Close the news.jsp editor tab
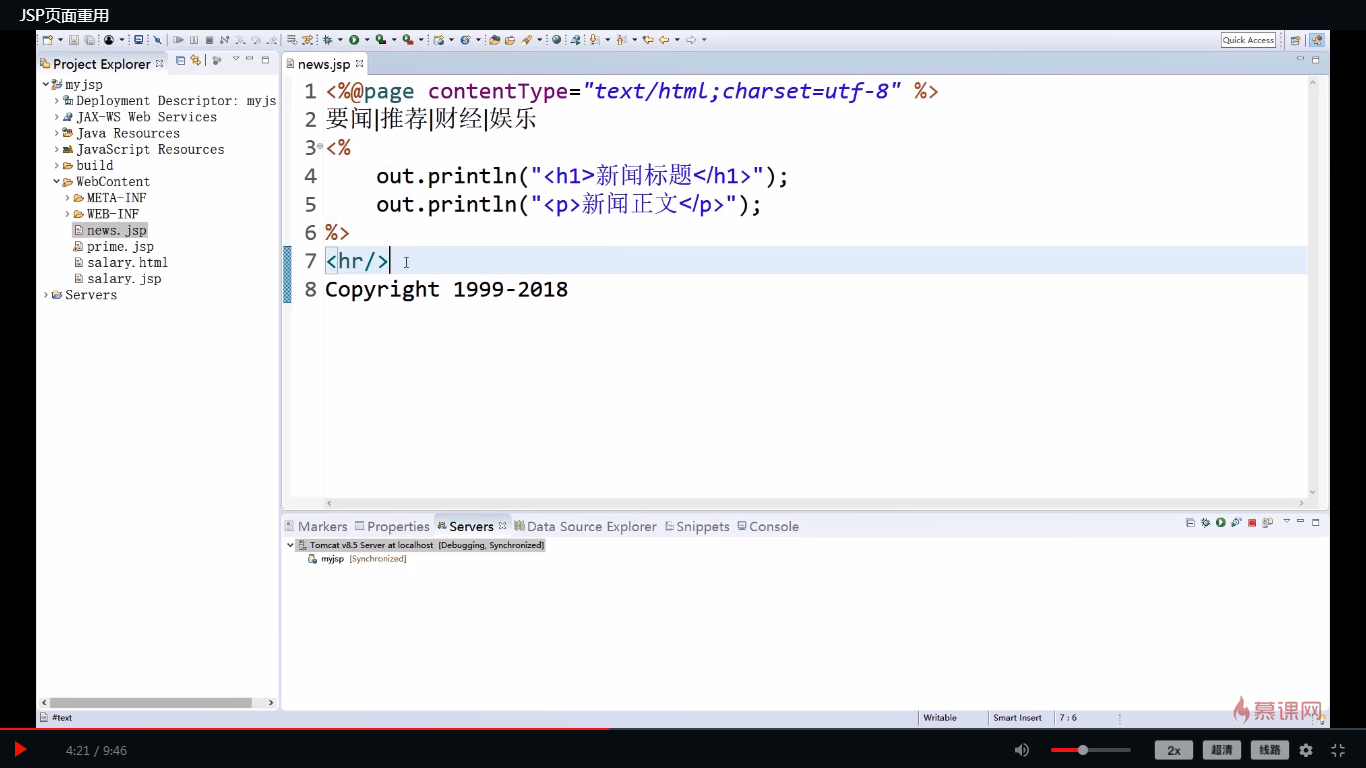Image resolution: width=1366 pixels, height=768 pixels. click(360, 63)
